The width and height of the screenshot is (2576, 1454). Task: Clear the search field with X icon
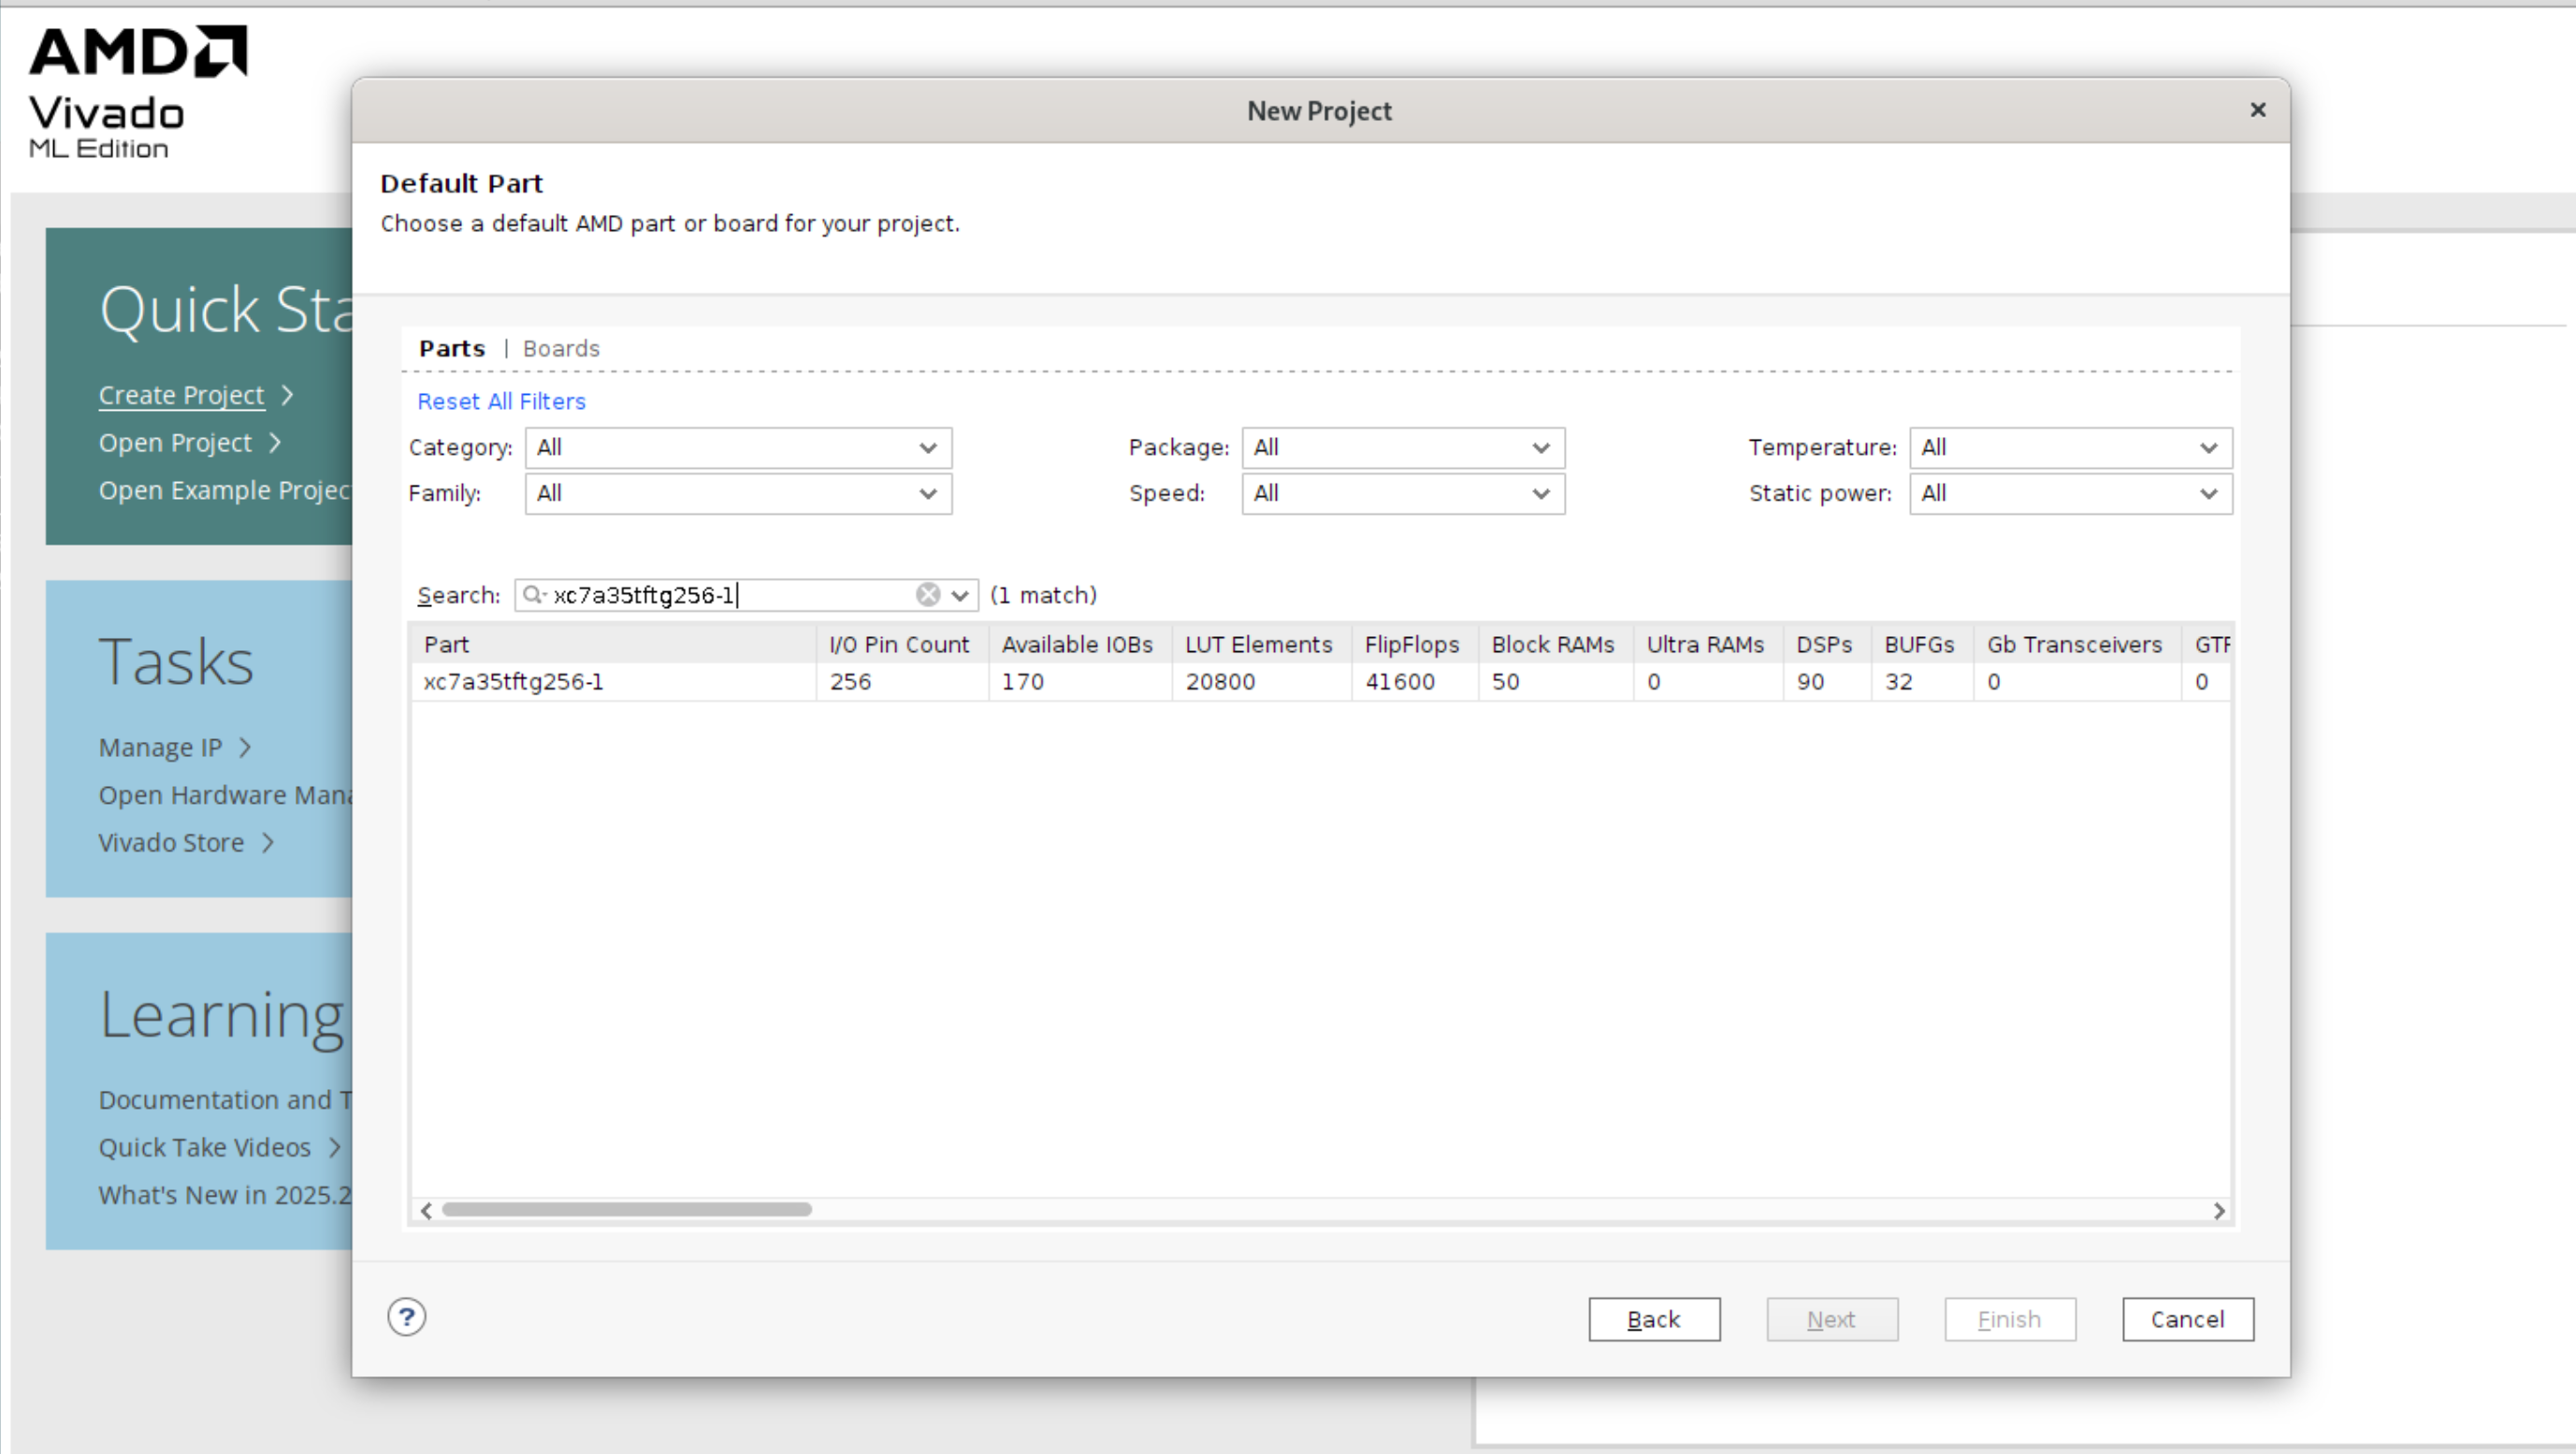point(927,595)
